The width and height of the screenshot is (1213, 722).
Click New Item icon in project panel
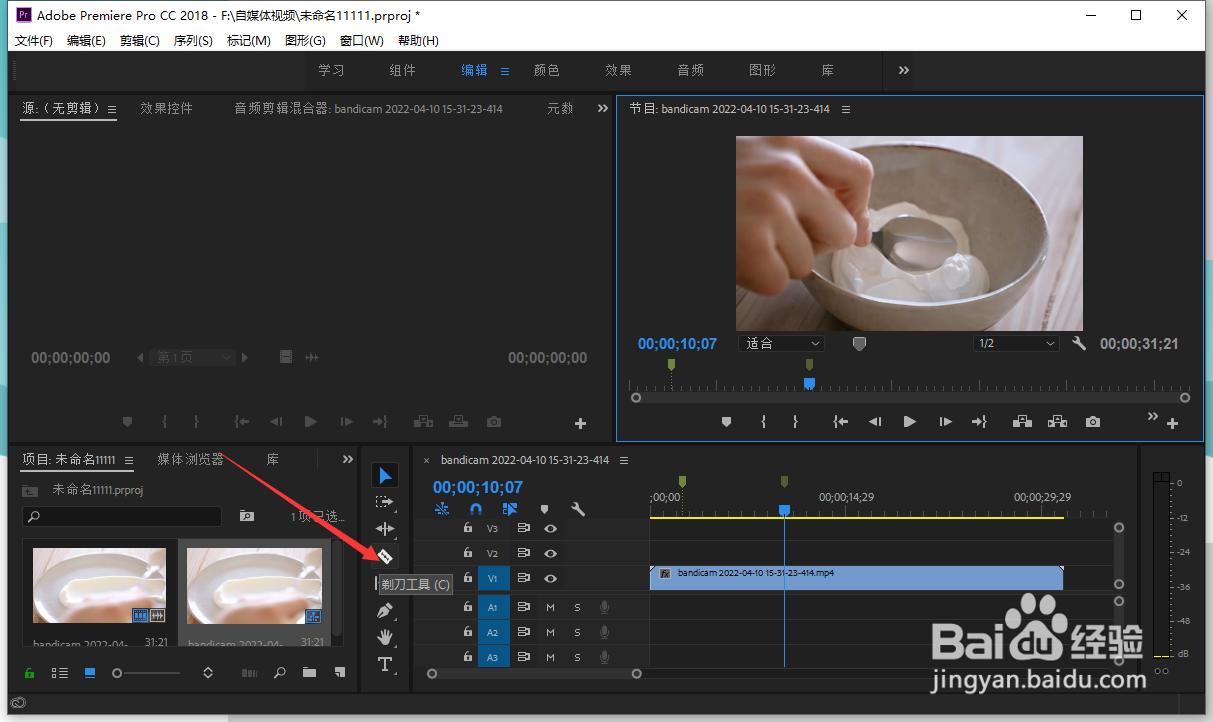click(340, 673)
